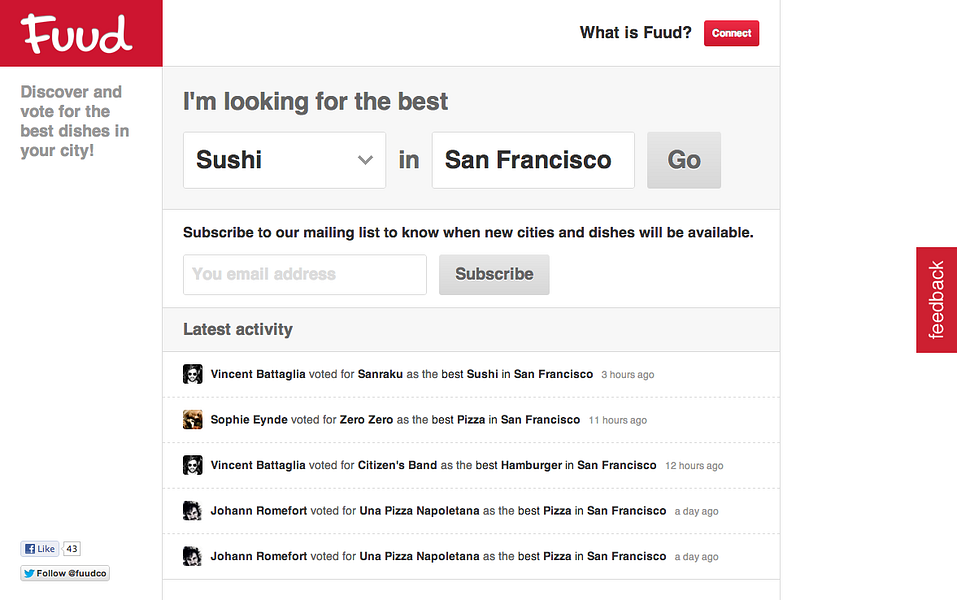Viewport: 957px width, 600px height.
Task: Click the Go button
Action: 684,160
